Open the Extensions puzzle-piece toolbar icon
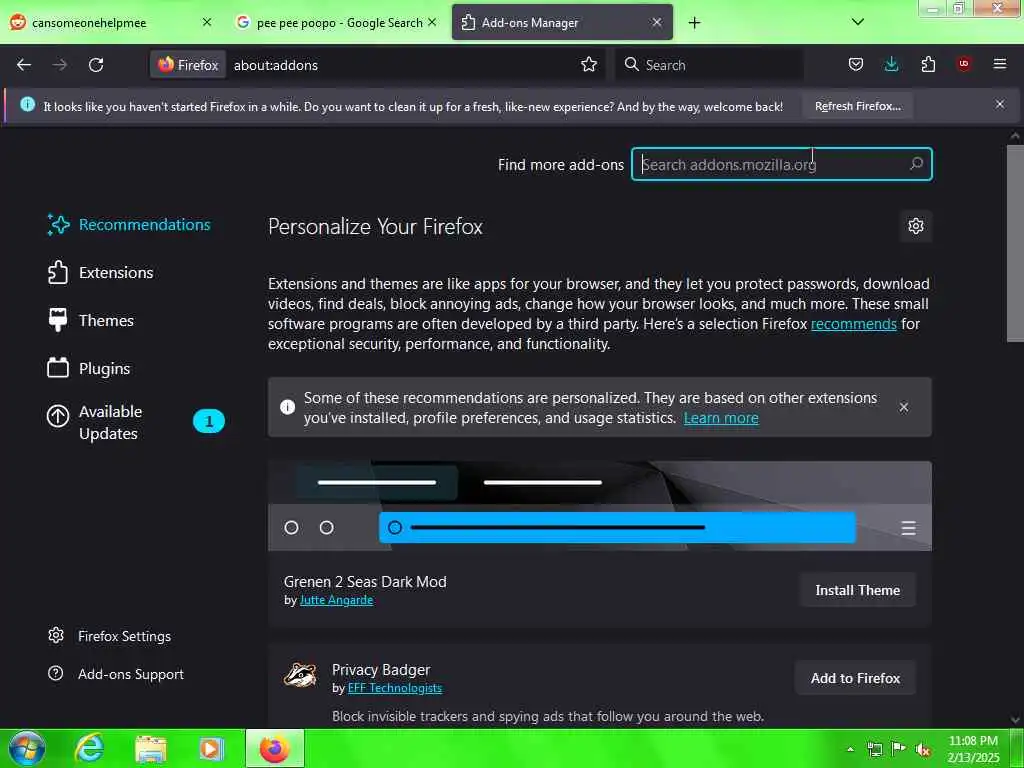Screen dimensions: 1024x768 pyautogui.click(x=928, y=64)
